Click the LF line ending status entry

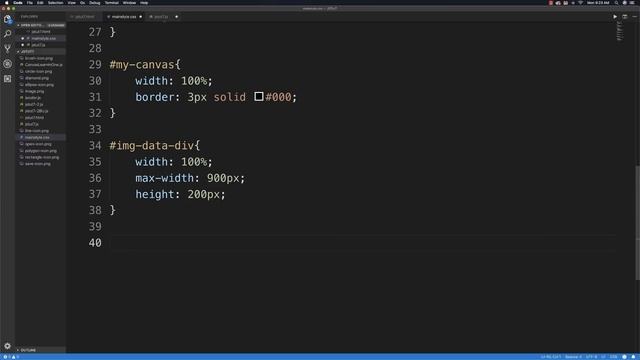click(x=603, y=357)
